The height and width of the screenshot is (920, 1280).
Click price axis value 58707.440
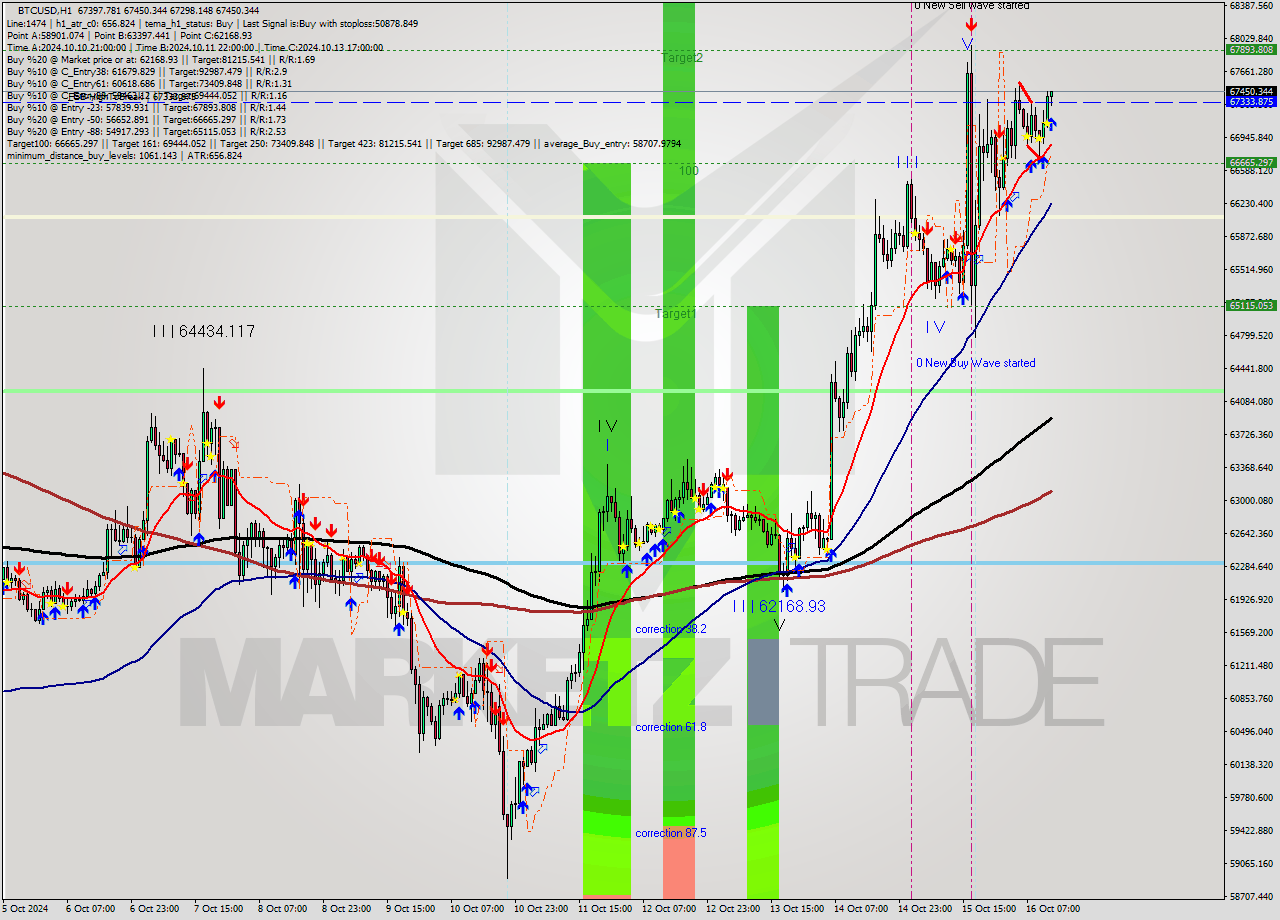tap(1250, 896)
